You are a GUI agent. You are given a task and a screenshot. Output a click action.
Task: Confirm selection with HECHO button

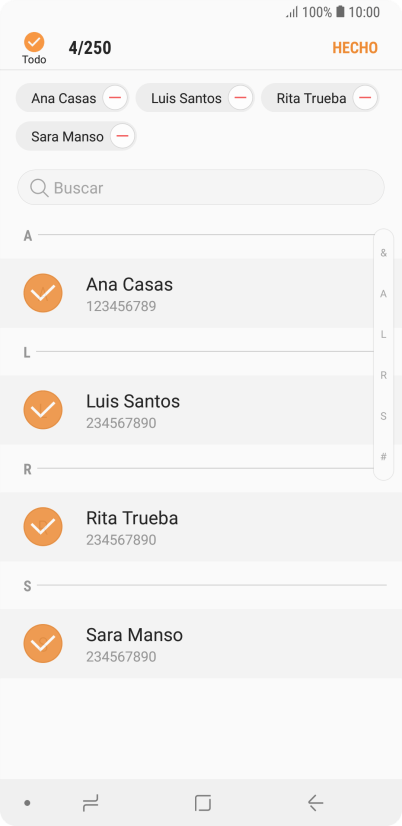click(355, 48)
